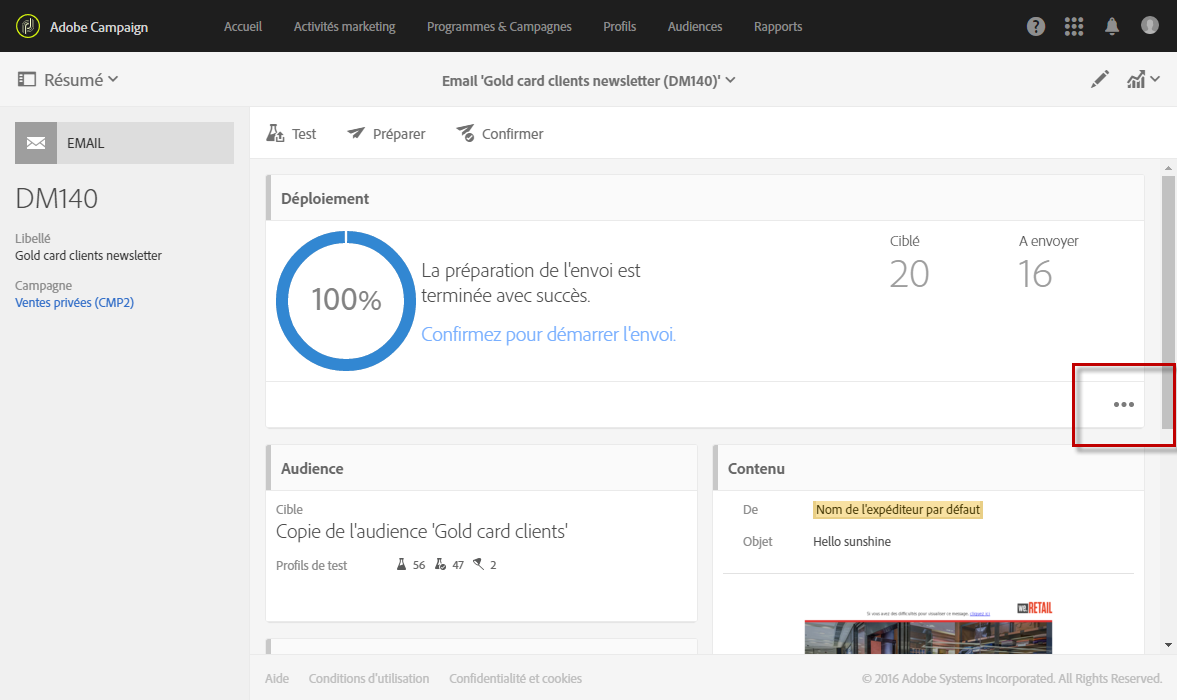1177x700 pixels.
Task: Open the Ventes privées (CMP2) campaign link
Action: pyautogui.click(x=74, y=303)
